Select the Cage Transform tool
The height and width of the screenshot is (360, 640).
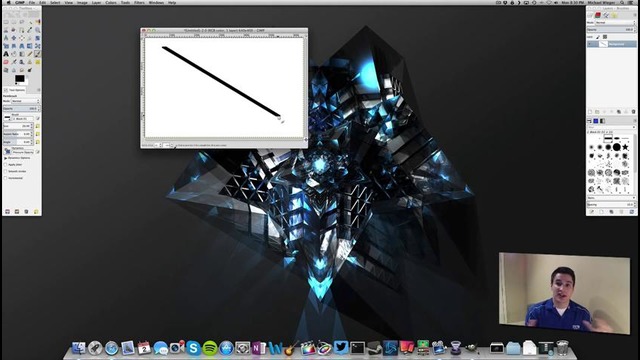[x=38, y=46]
